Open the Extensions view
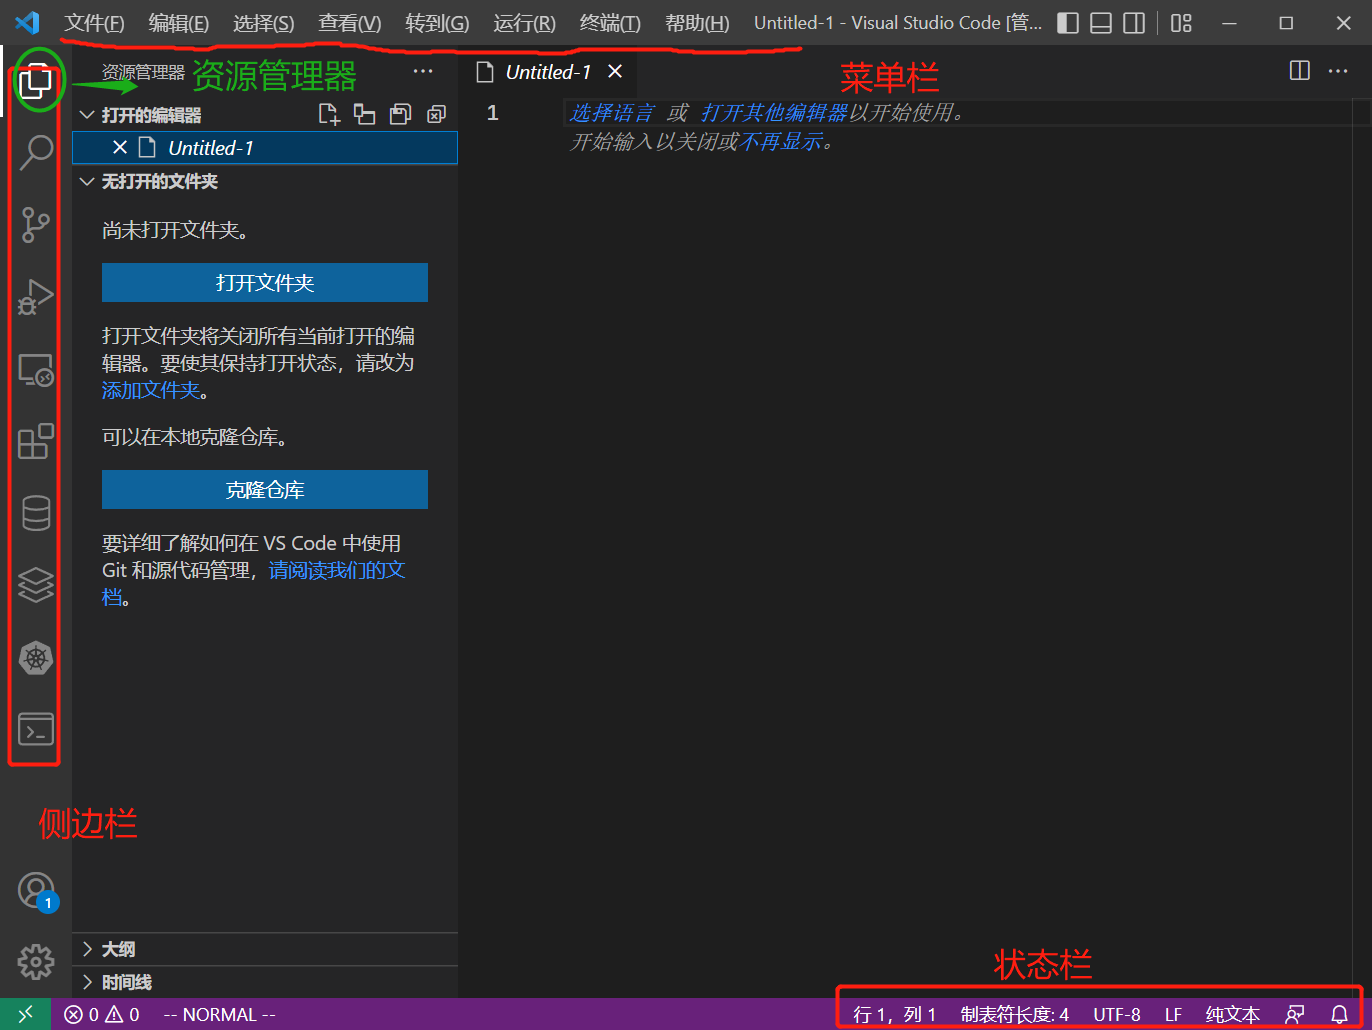 point(36,441)
